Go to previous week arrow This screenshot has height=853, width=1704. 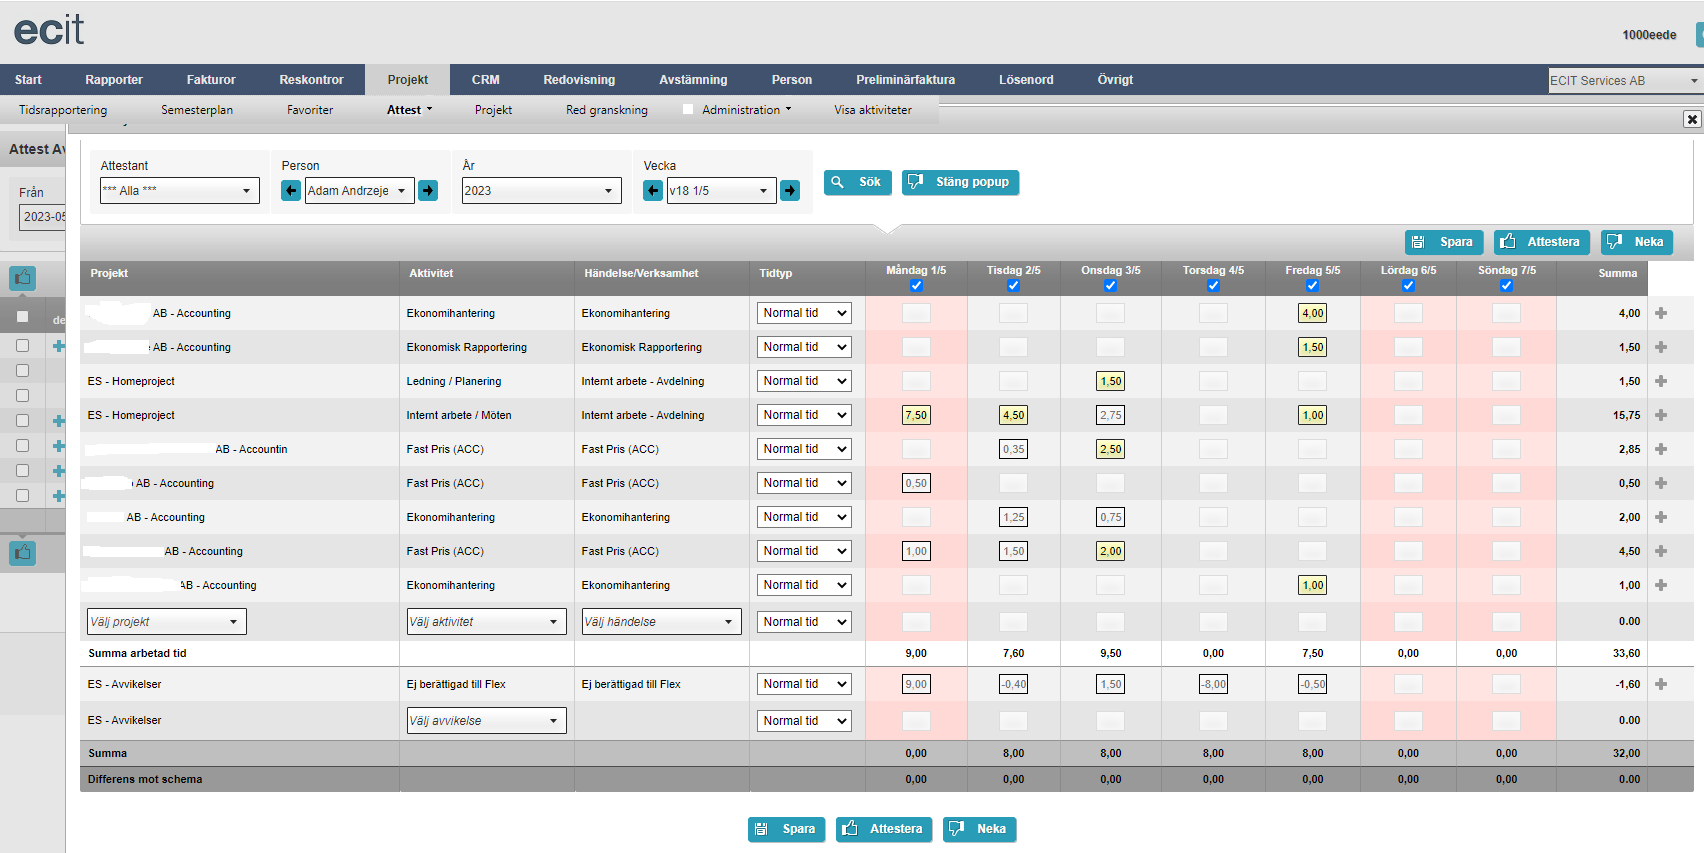click(x=653, y=190)
